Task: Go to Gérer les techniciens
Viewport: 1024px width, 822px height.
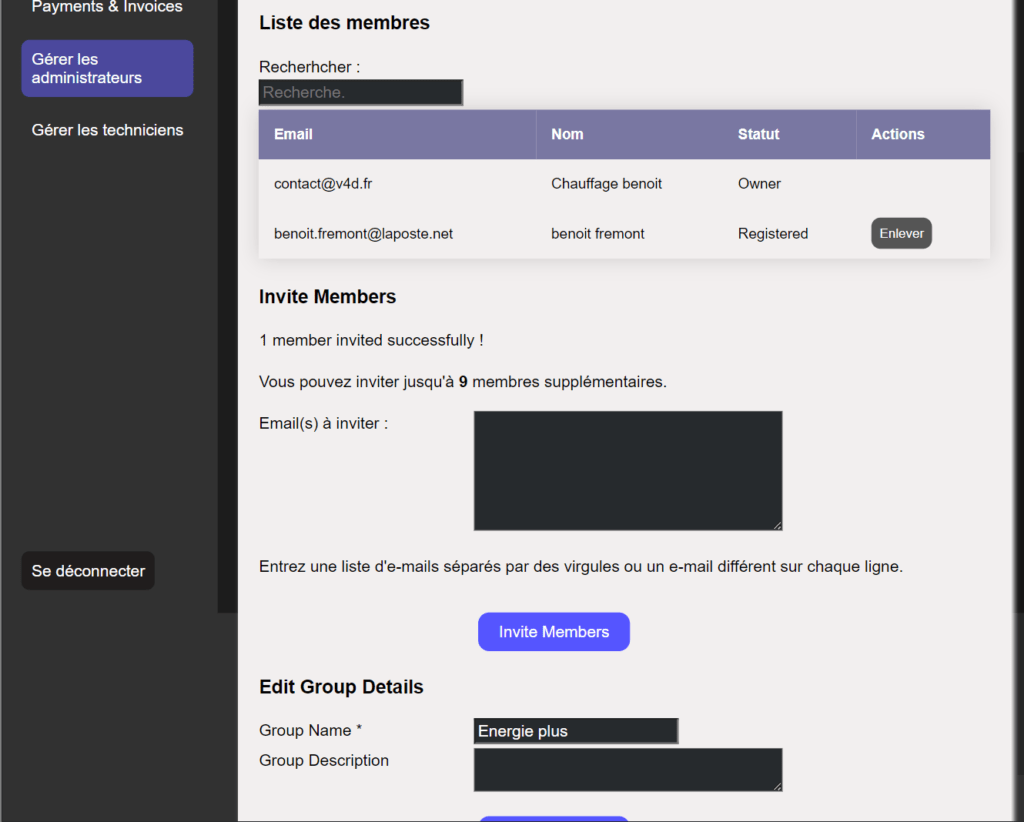Action: [x=107, y=130]
